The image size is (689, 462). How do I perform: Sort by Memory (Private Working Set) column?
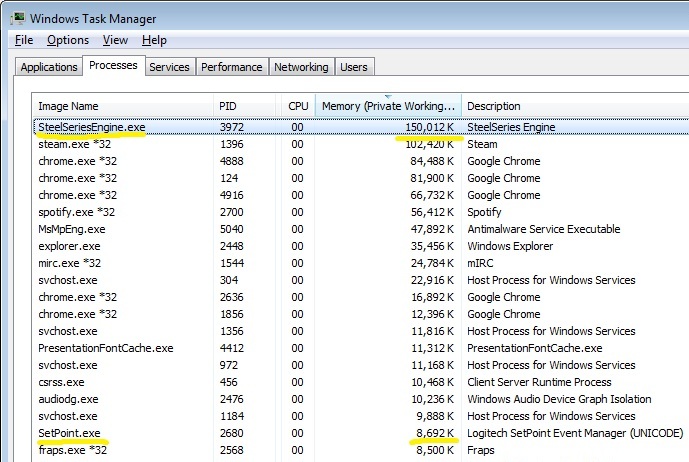point(388,106)
